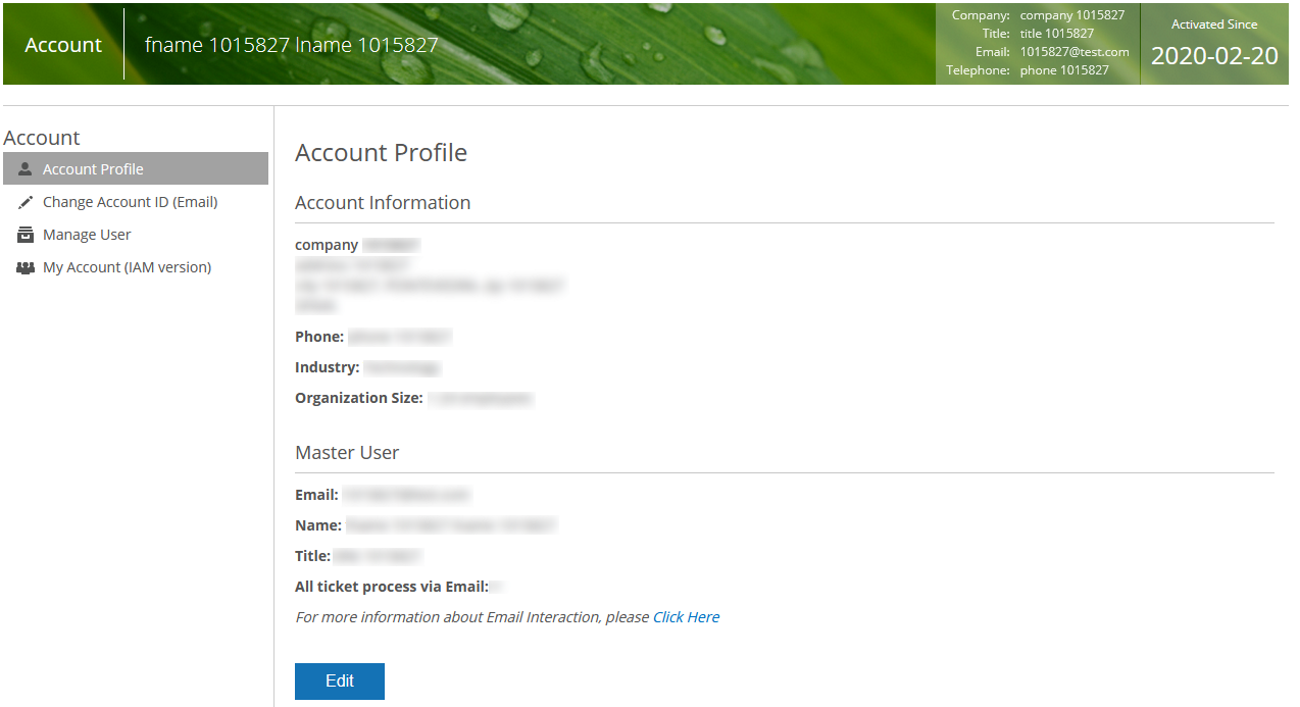The width and height of the screenshot is (1300, 707).
Task: Click the phone 1015827 telephone value
Action: (1064, 70)
